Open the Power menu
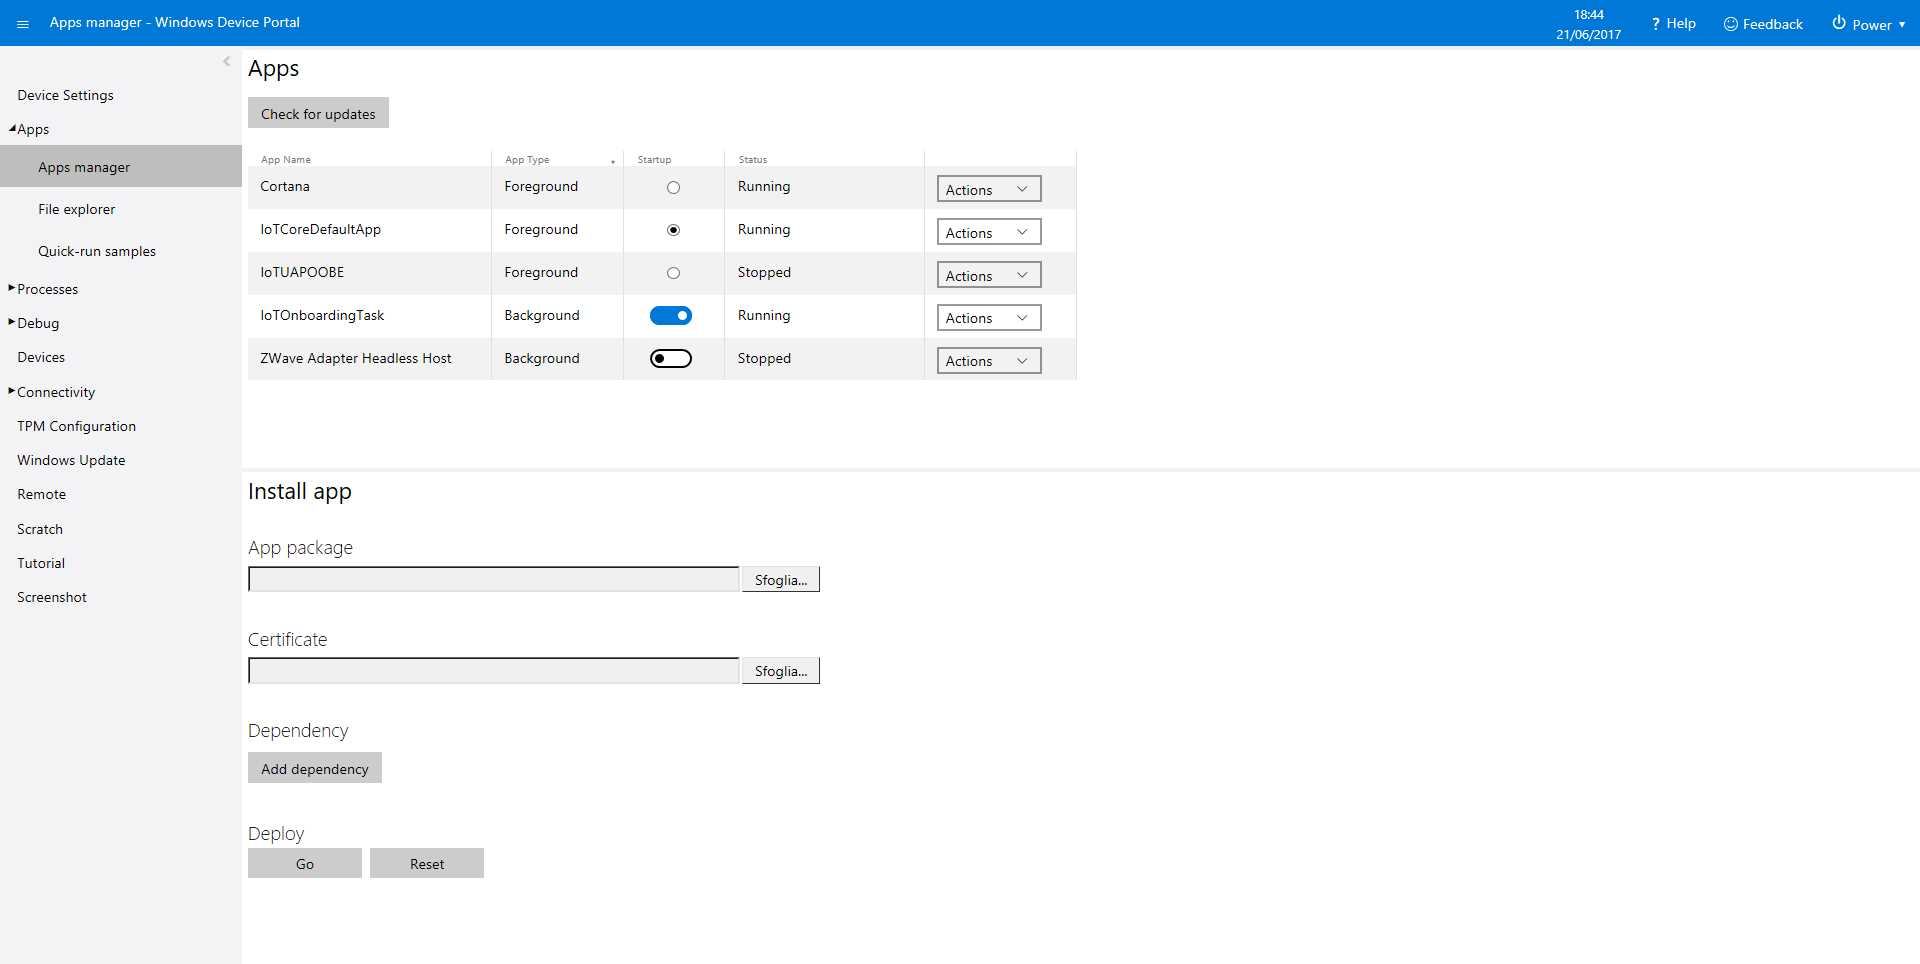Image resolution: width=1920 pixels, height=964 pixels. coord(1869,24)
